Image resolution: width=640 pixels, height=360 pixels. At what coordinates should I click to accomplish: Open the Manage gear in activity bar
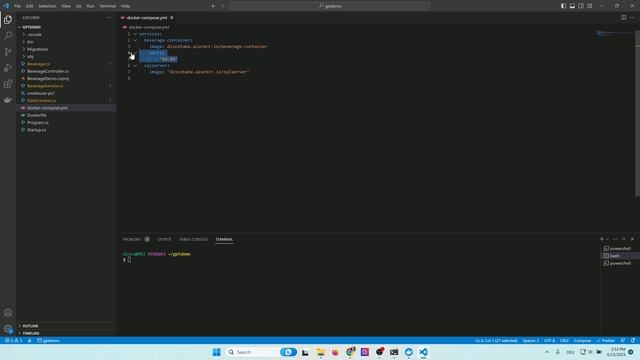pyautogui.click(x=8, y=329)
